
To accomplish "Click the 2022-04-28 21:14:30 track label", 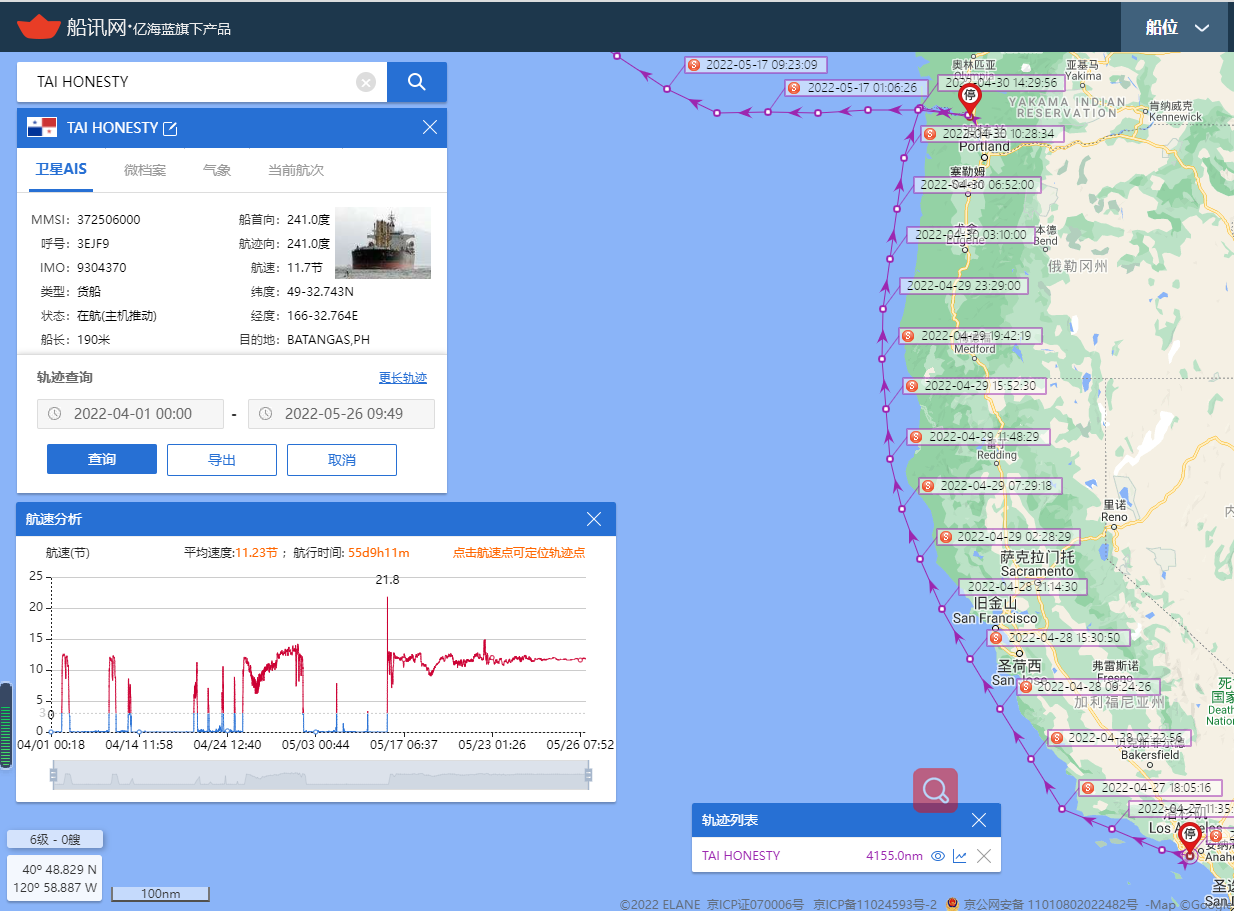I will pyautogui.click(x=1022, y=587).
